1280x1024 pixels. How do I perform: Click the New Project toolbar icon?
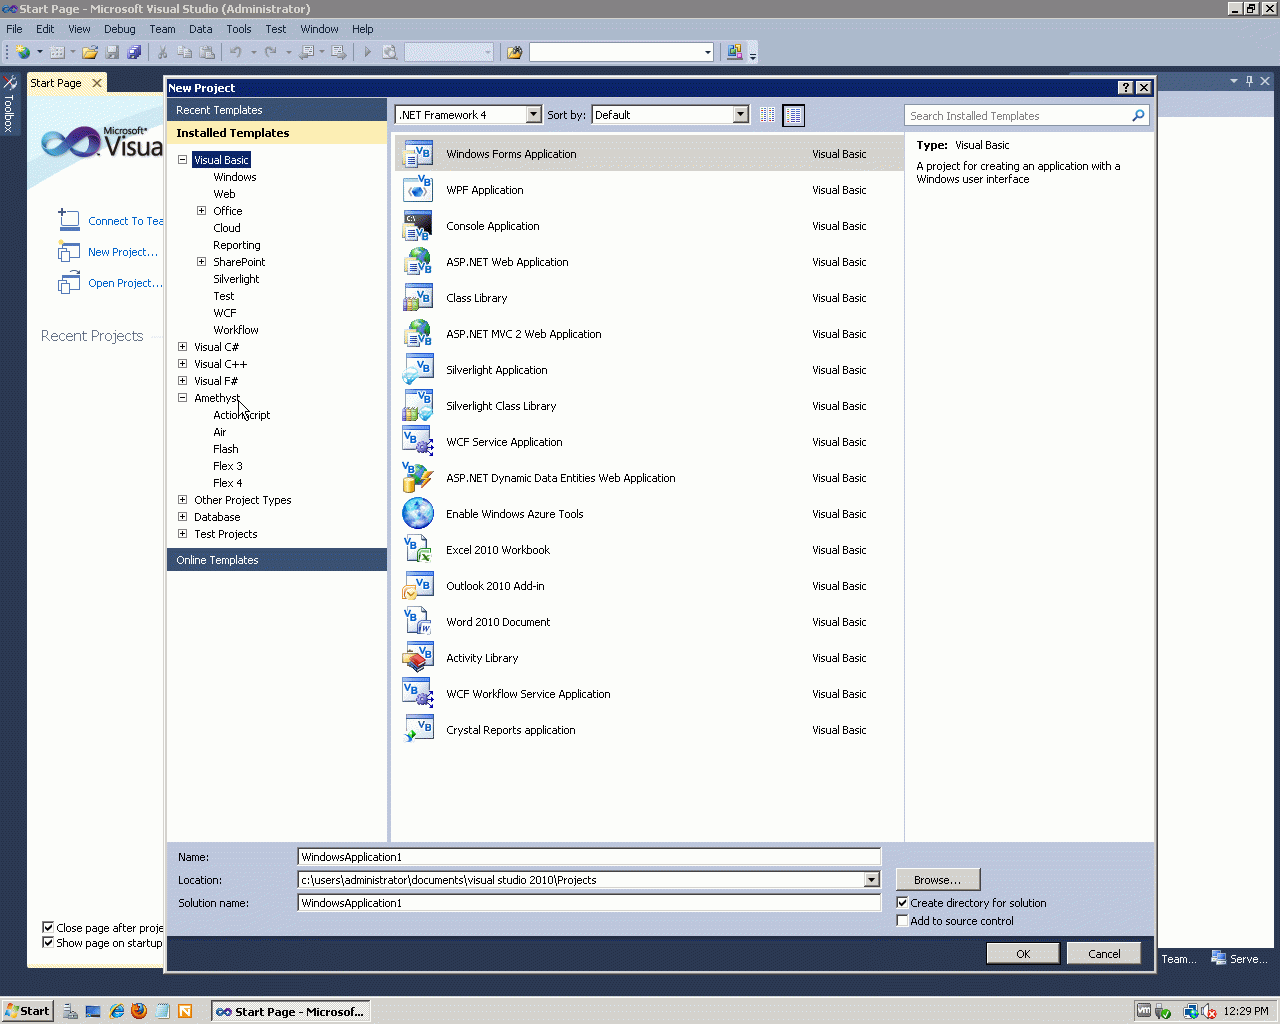22,52
